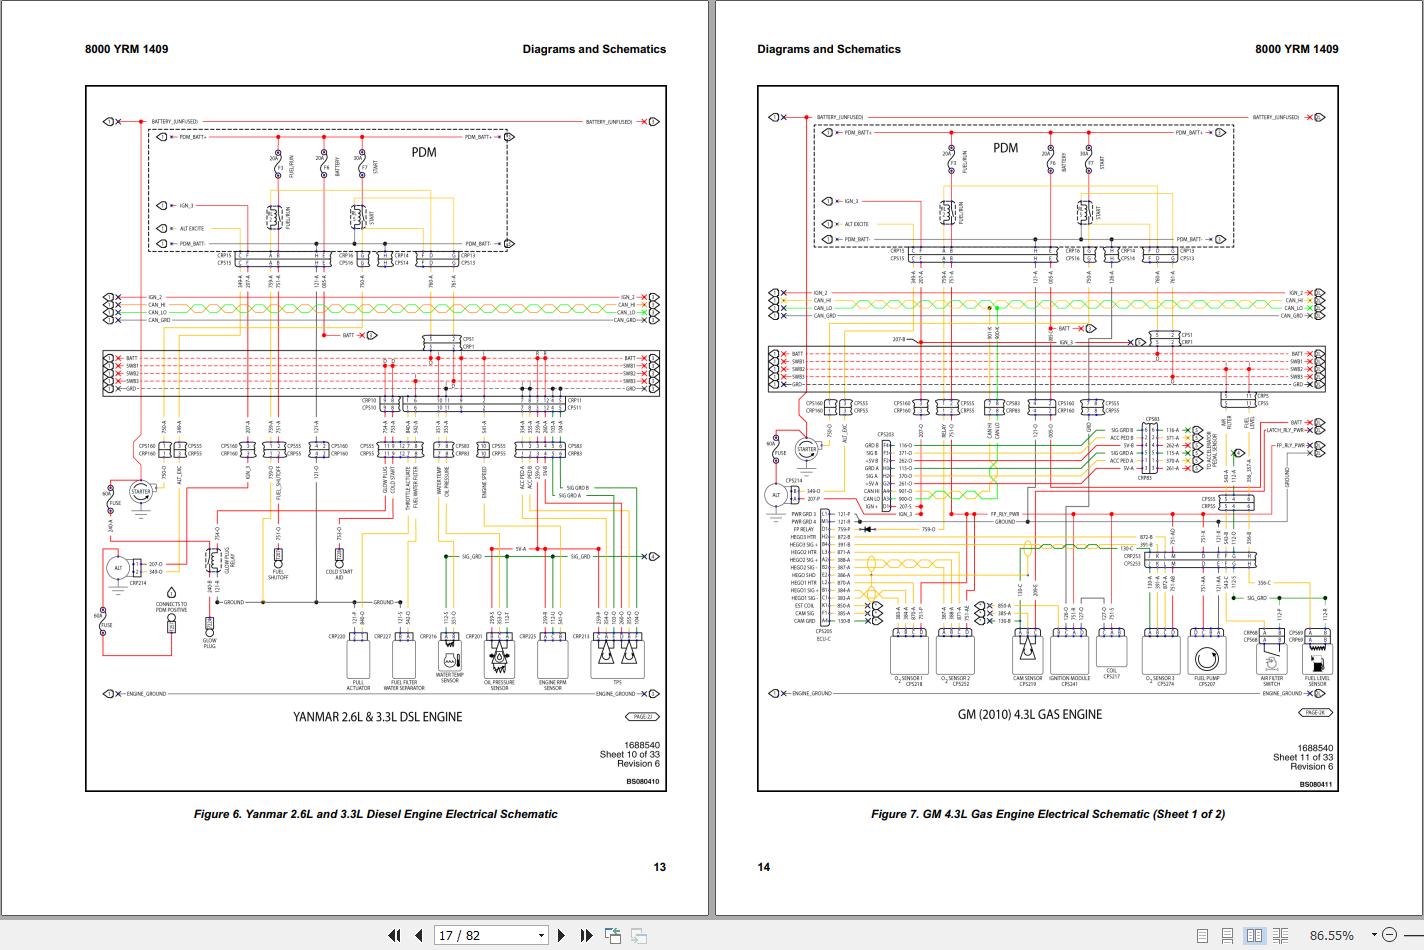1424x950 pixels.
Task: Click the 8000 YRM 1409 header on left page
Action: point(126,49)
